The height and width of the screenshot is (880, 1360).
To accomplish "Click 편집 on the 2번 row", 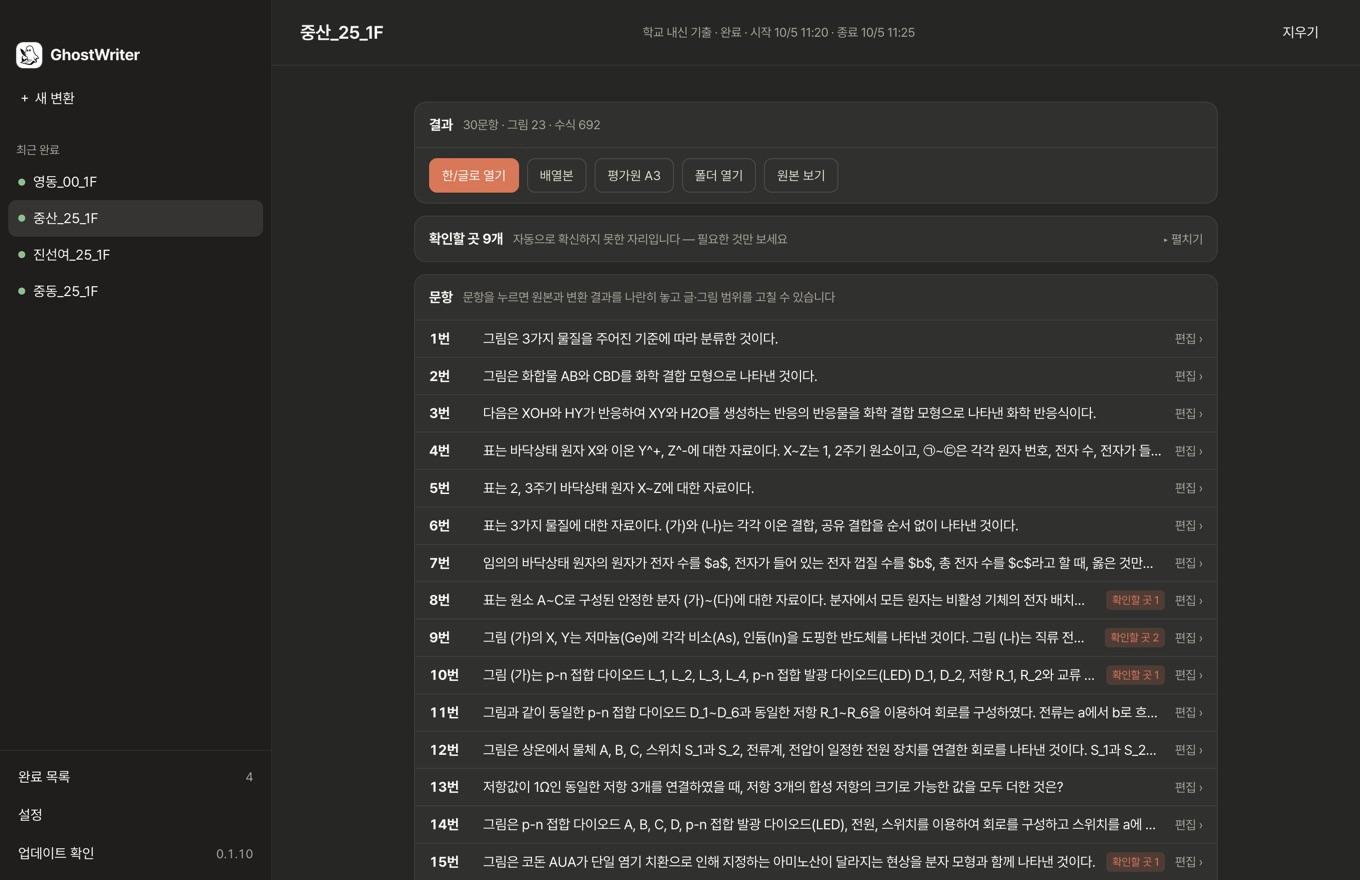I will (1189, 376).
